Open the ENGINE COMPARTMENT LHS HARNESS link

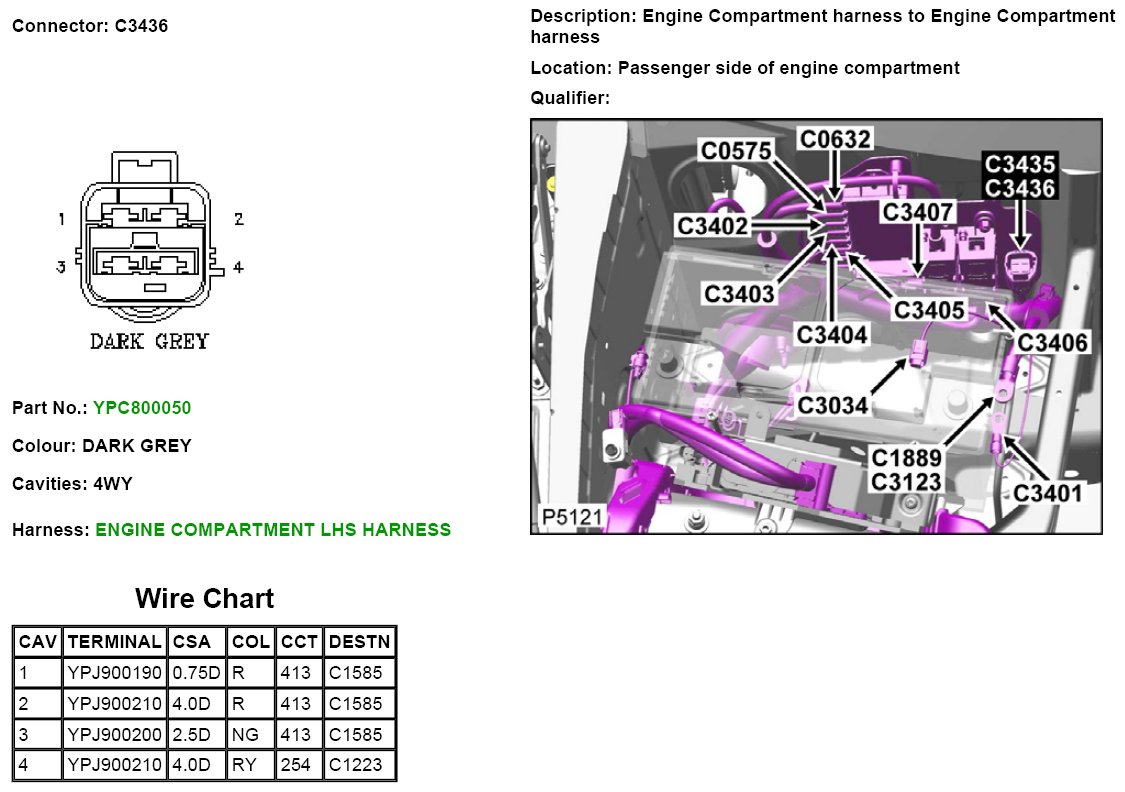(x=273, y=530)
